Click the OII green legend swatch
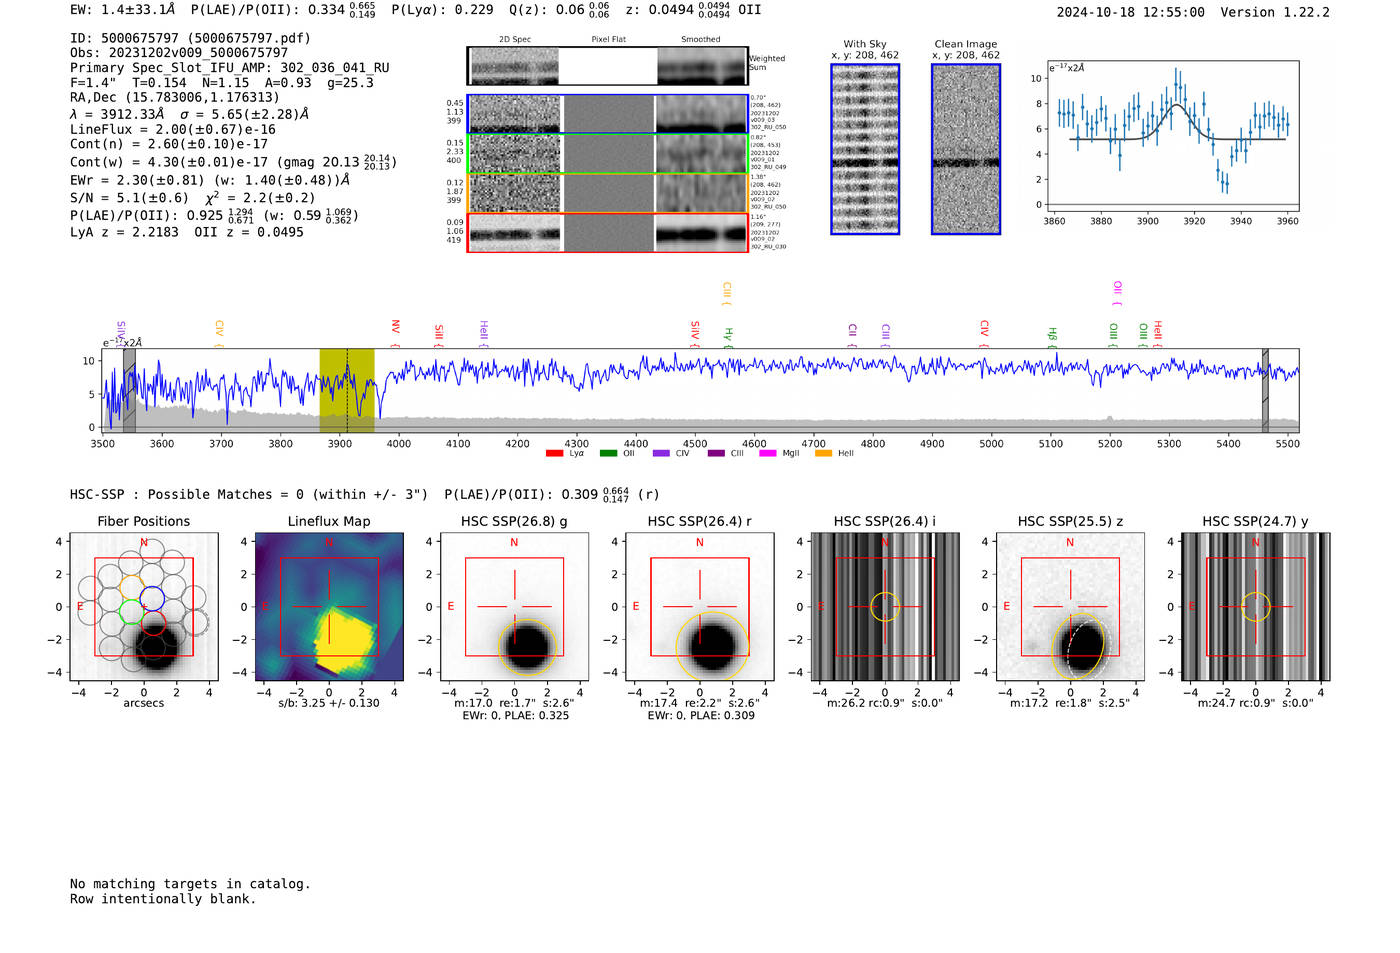Image resolution: width=1400 pixels, height=953 pixels. 608,453
